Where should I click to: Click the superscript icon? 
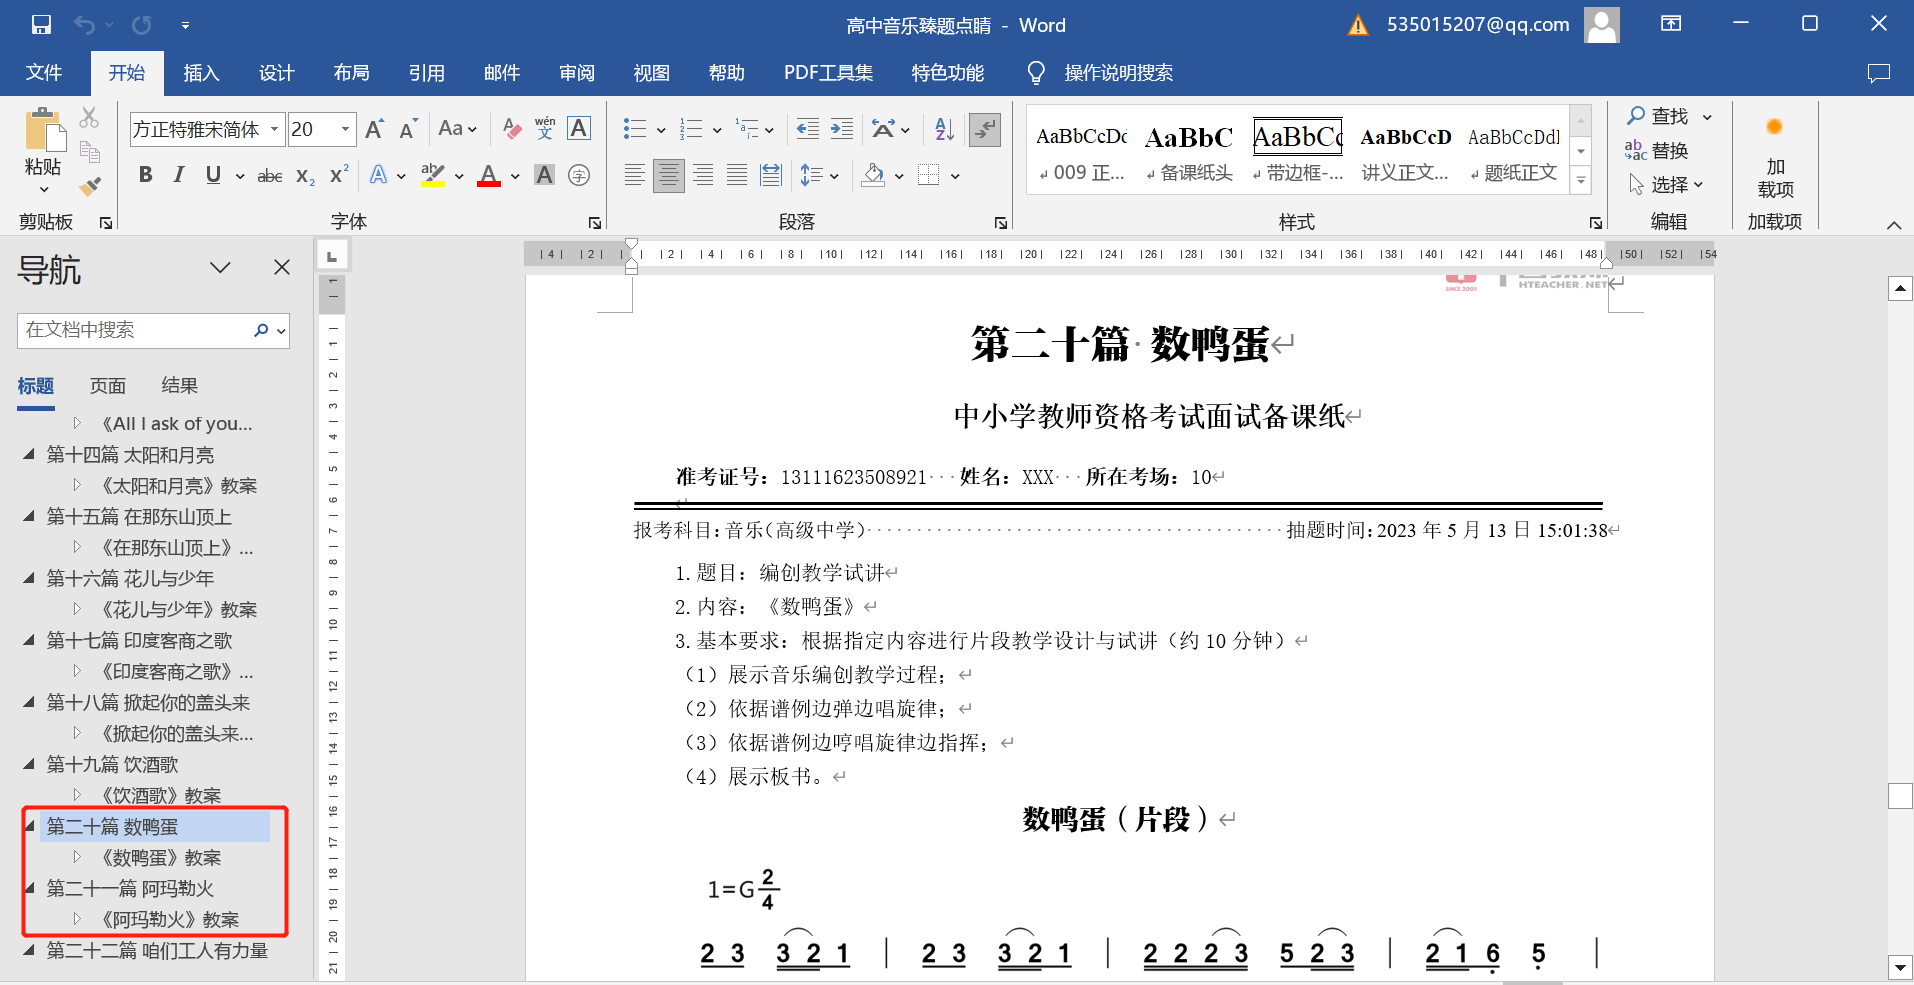339,175
